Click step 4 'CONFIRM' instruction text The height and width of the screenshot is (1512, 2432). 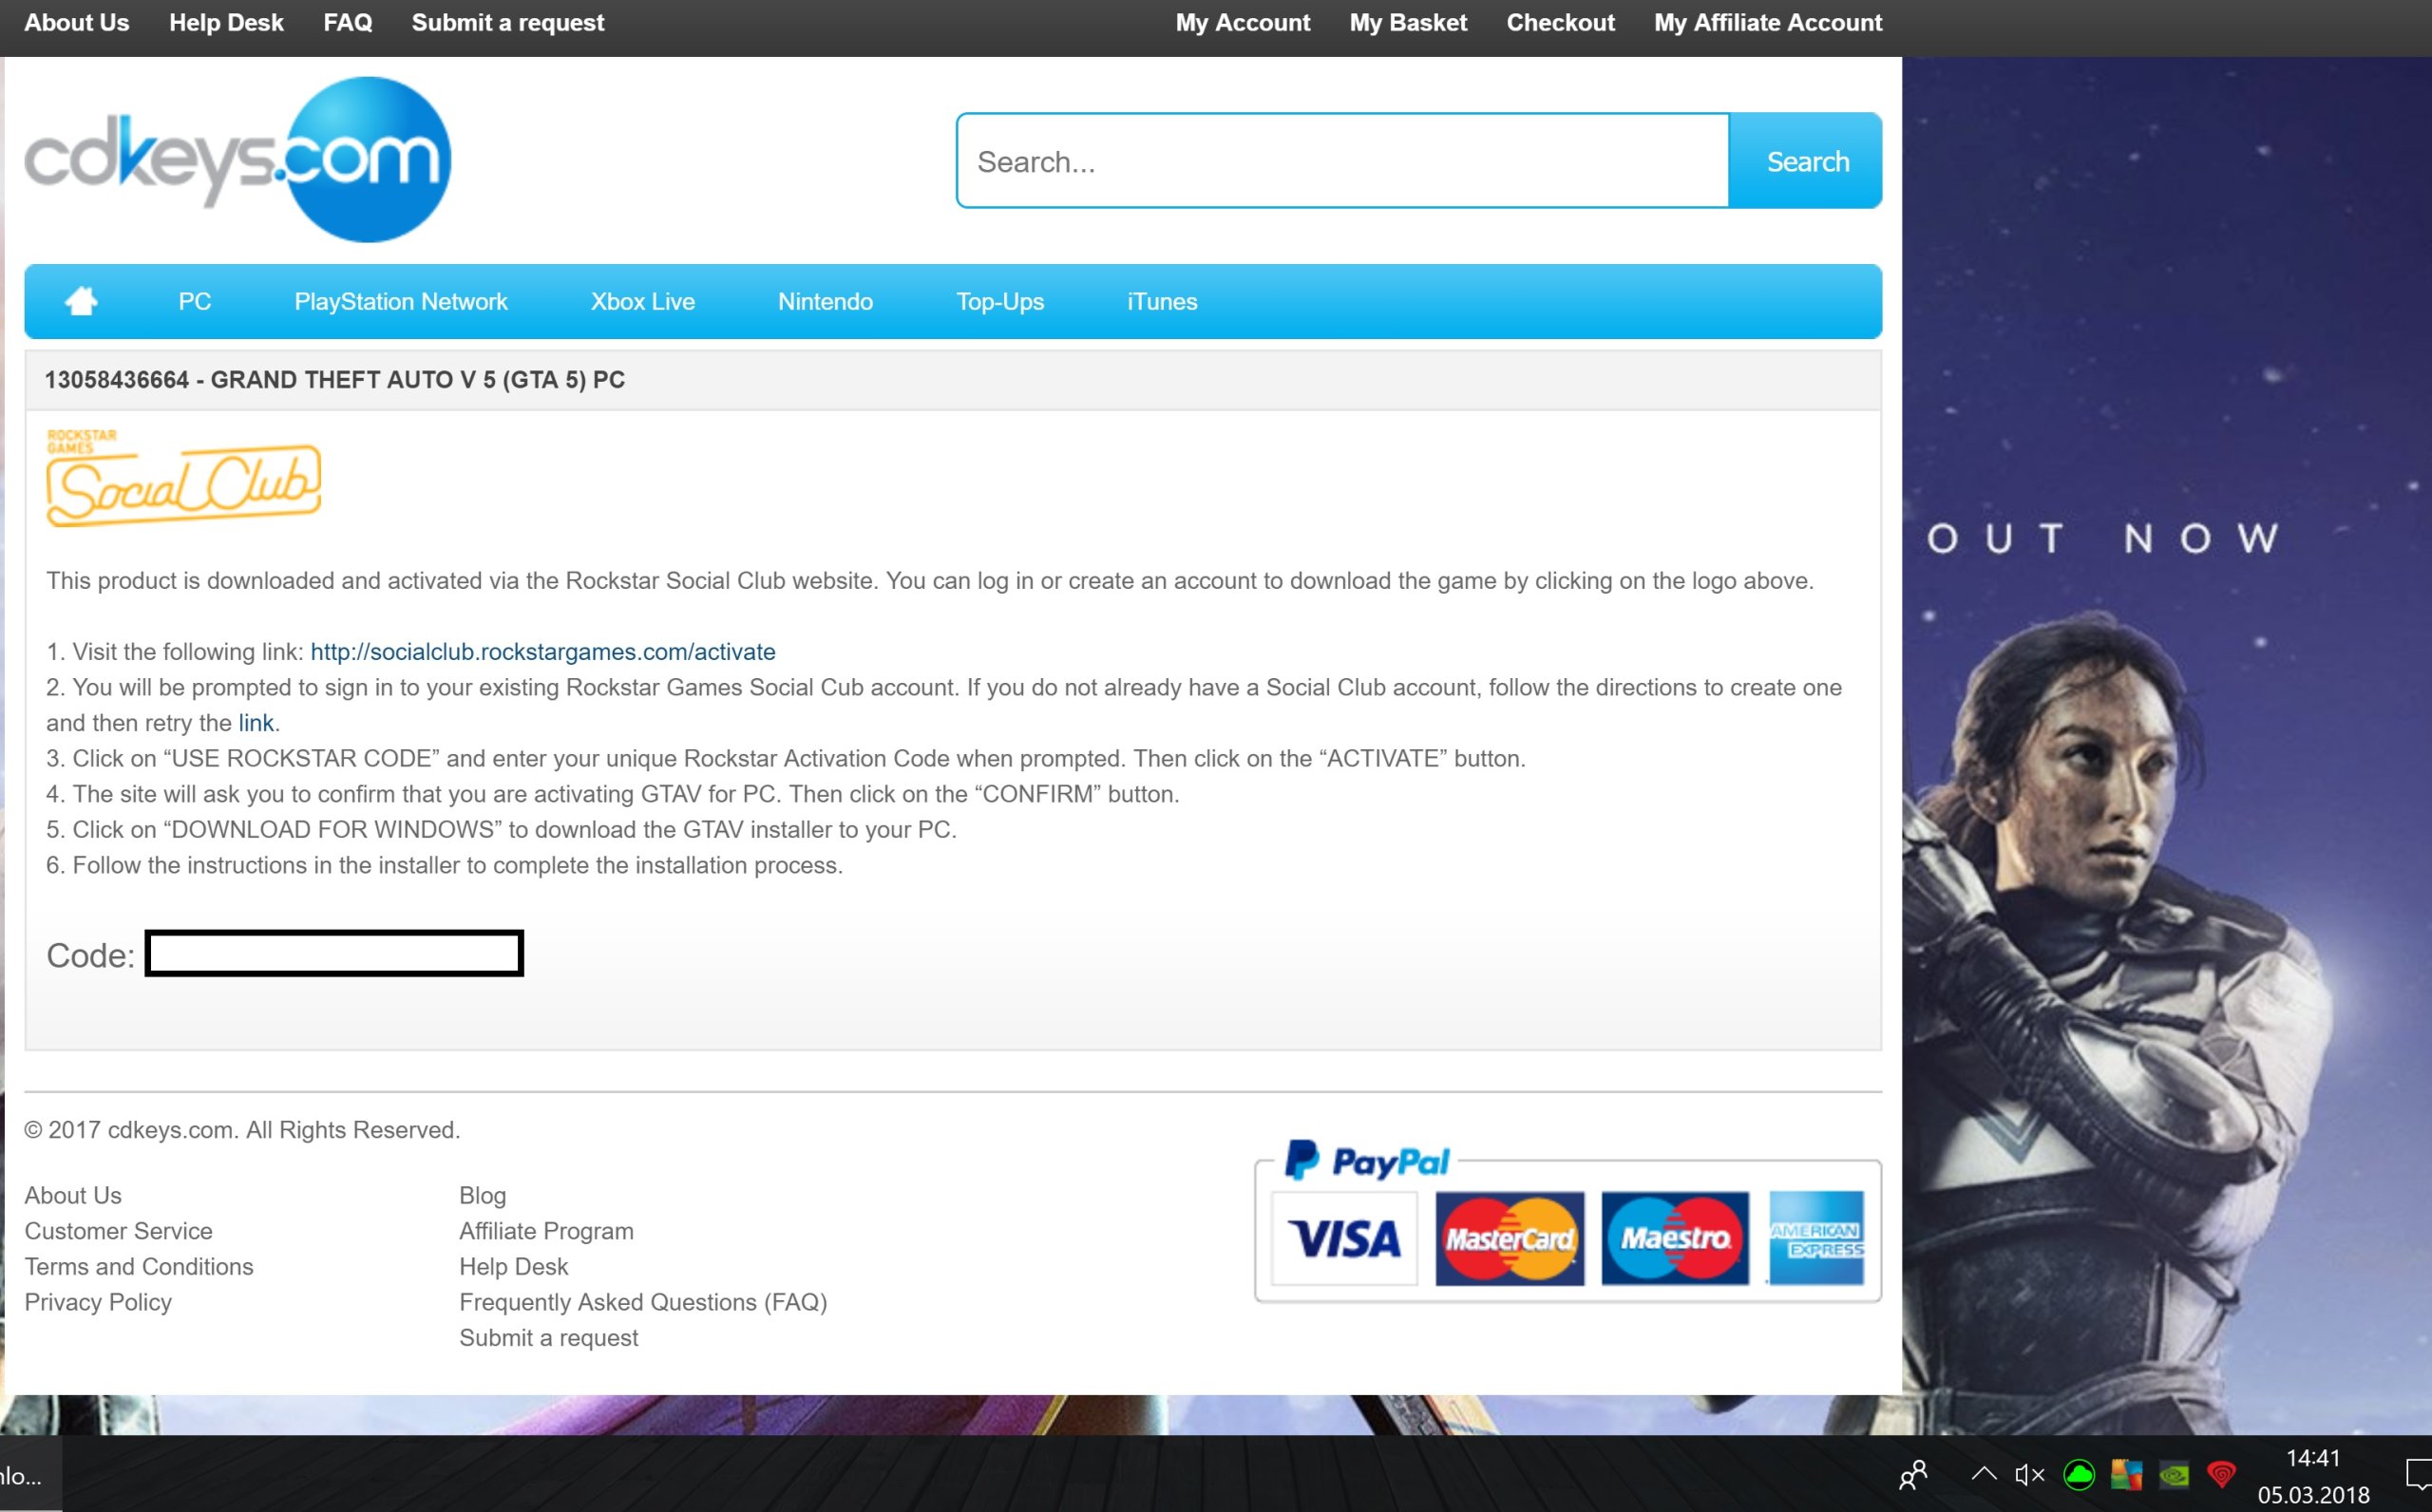click(612, 795)
